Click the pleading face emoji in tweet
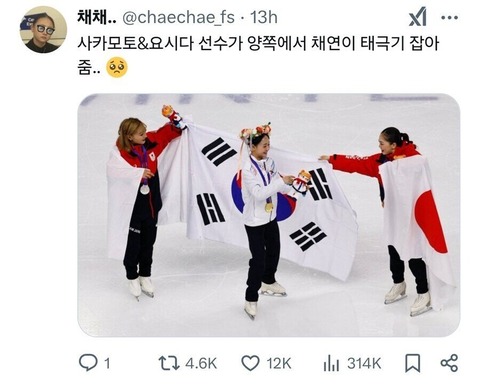The height and width of the screenshot is (388, 480). (x=117, y=67)
